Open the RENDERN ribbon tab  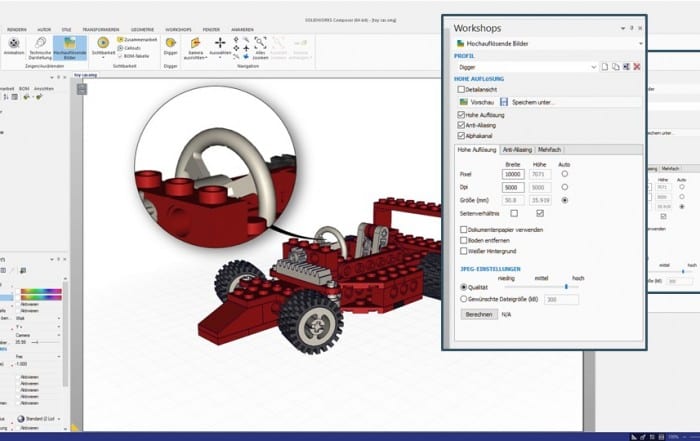coord(17,29)
